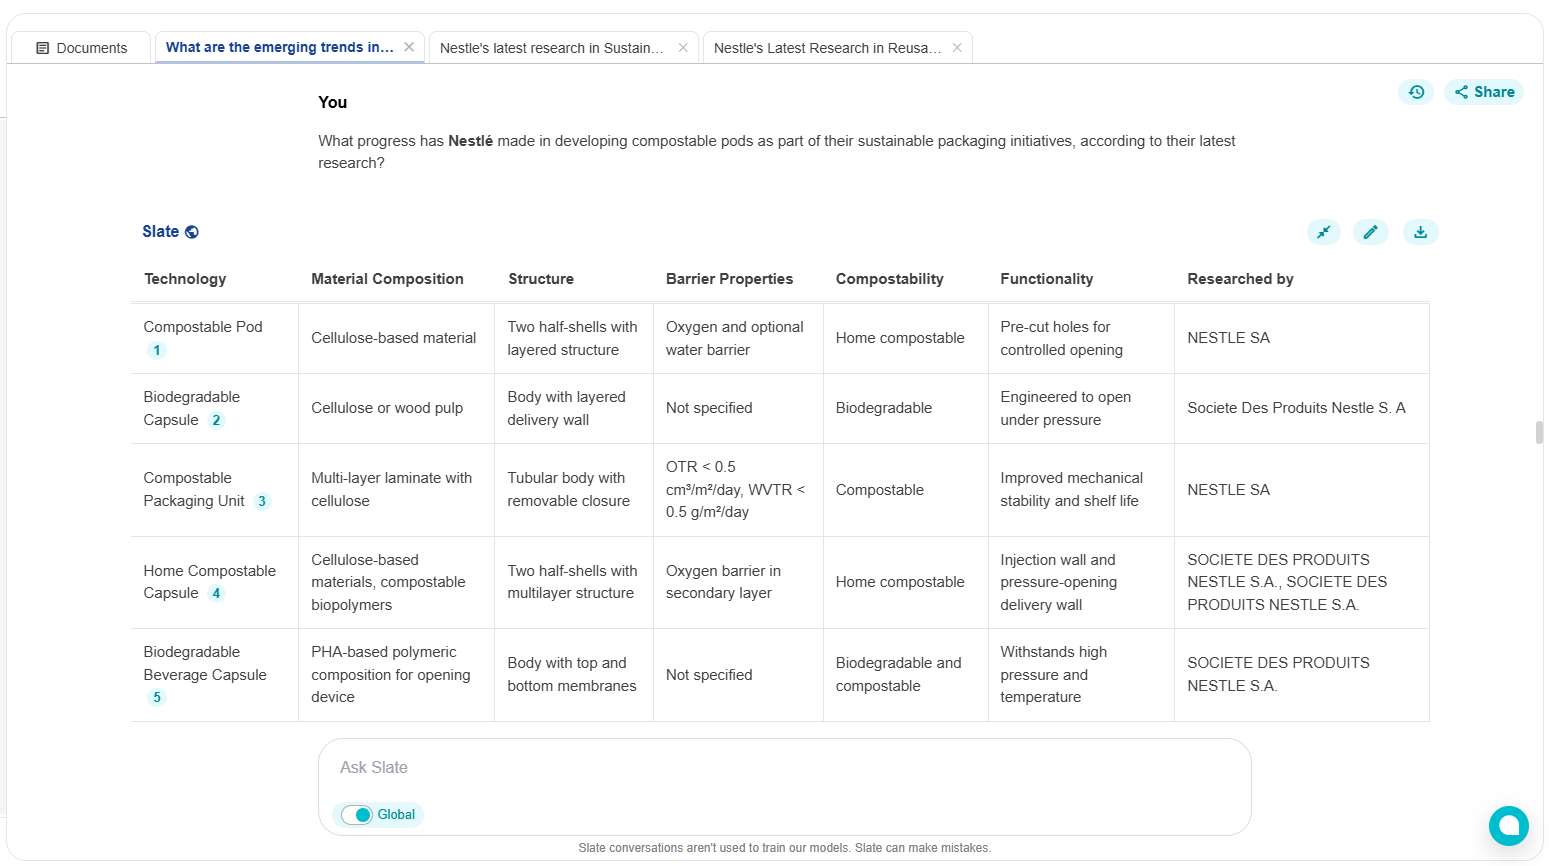1549x866 pixels.
Task: Click the globe icon next to Slate
Action: tap(192, 232)
